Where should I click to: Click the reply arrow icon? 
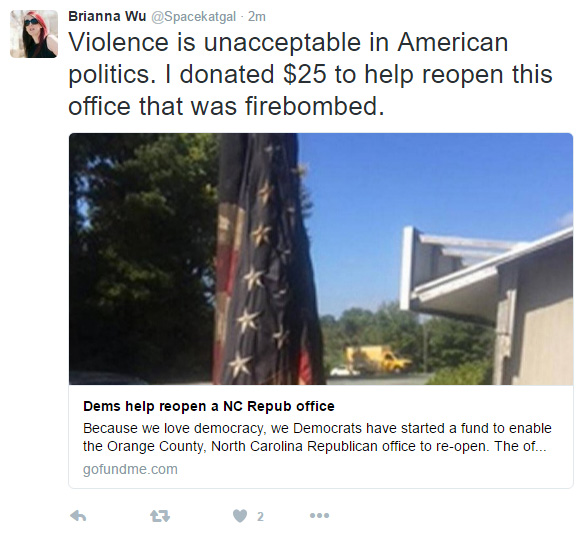pyautogui.click(x=78, y=516)
